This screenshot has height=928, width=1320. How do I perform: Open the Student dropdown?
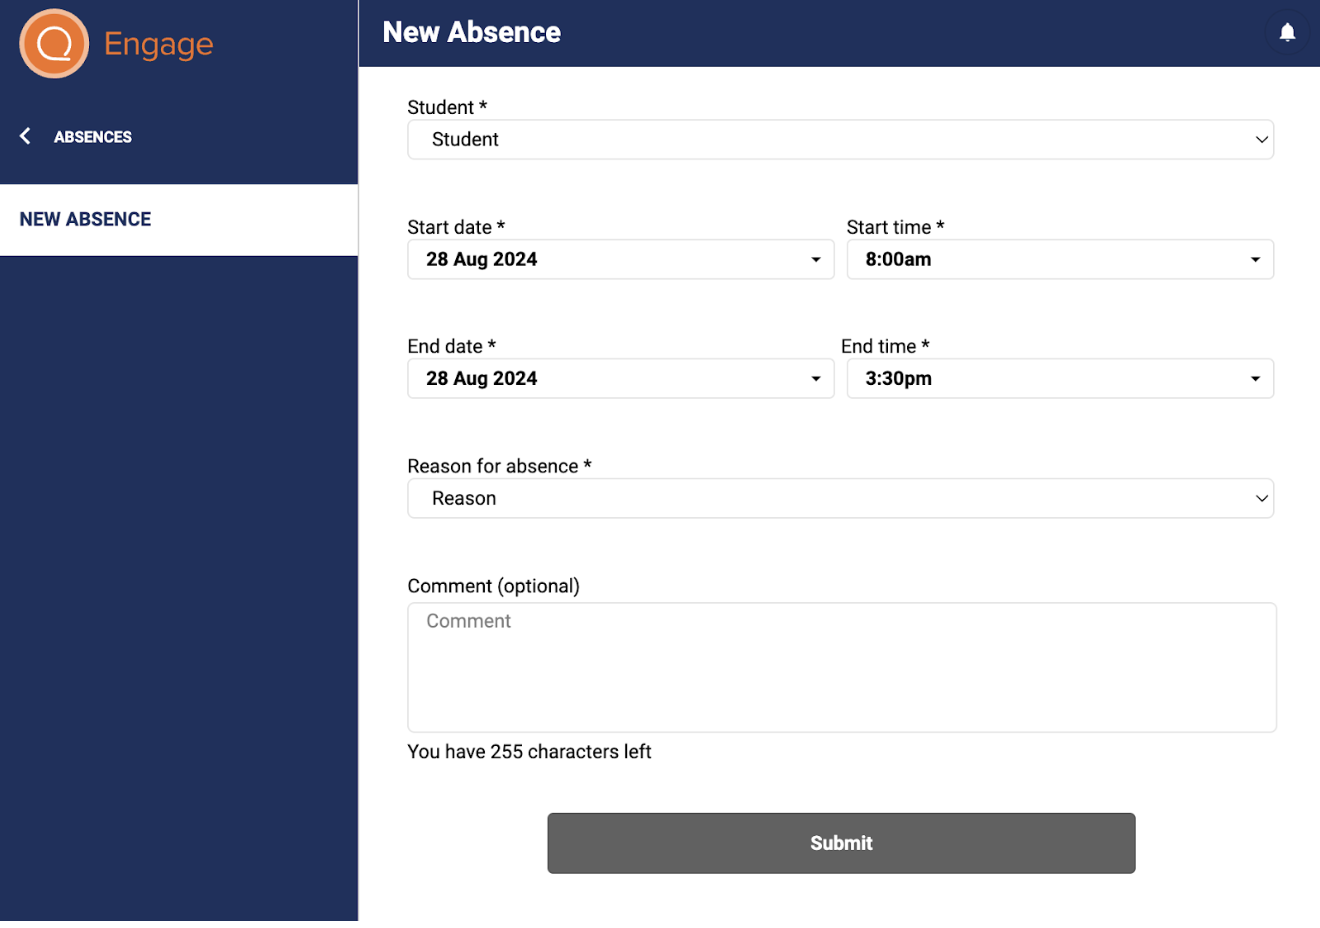pos(840,140)
